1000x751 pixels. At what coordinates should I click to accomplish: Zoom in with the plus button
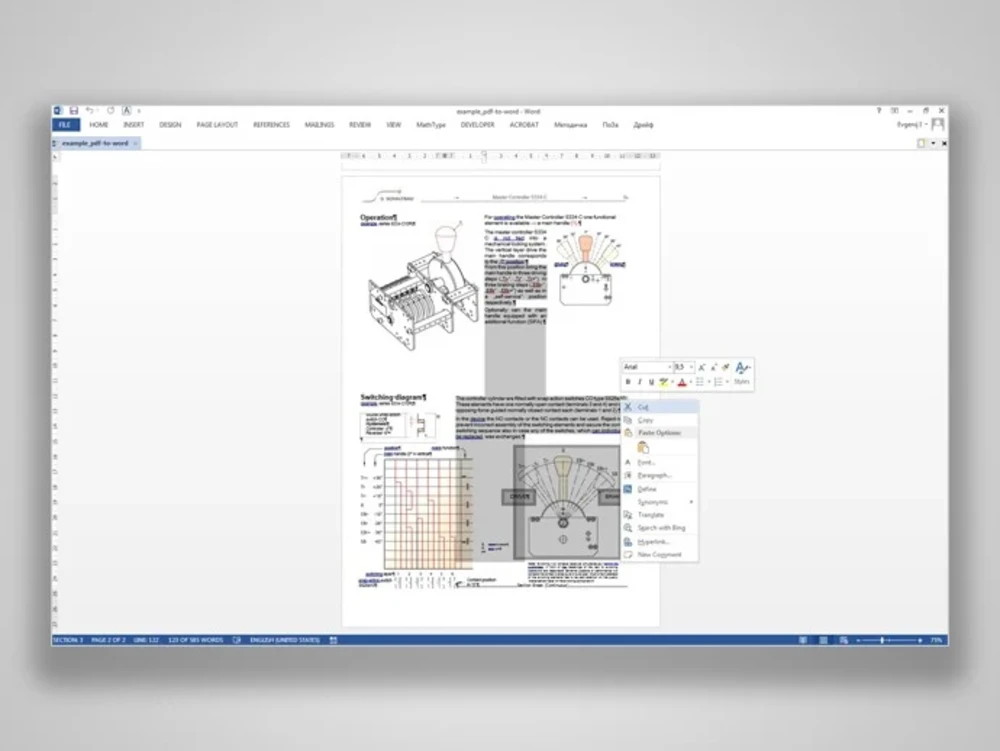920,640
